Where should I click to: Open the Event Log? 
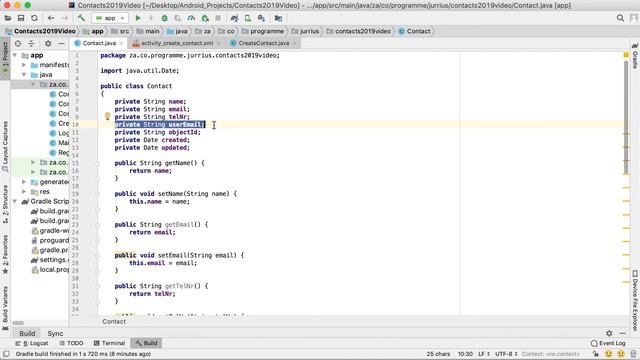coord(608,343)
